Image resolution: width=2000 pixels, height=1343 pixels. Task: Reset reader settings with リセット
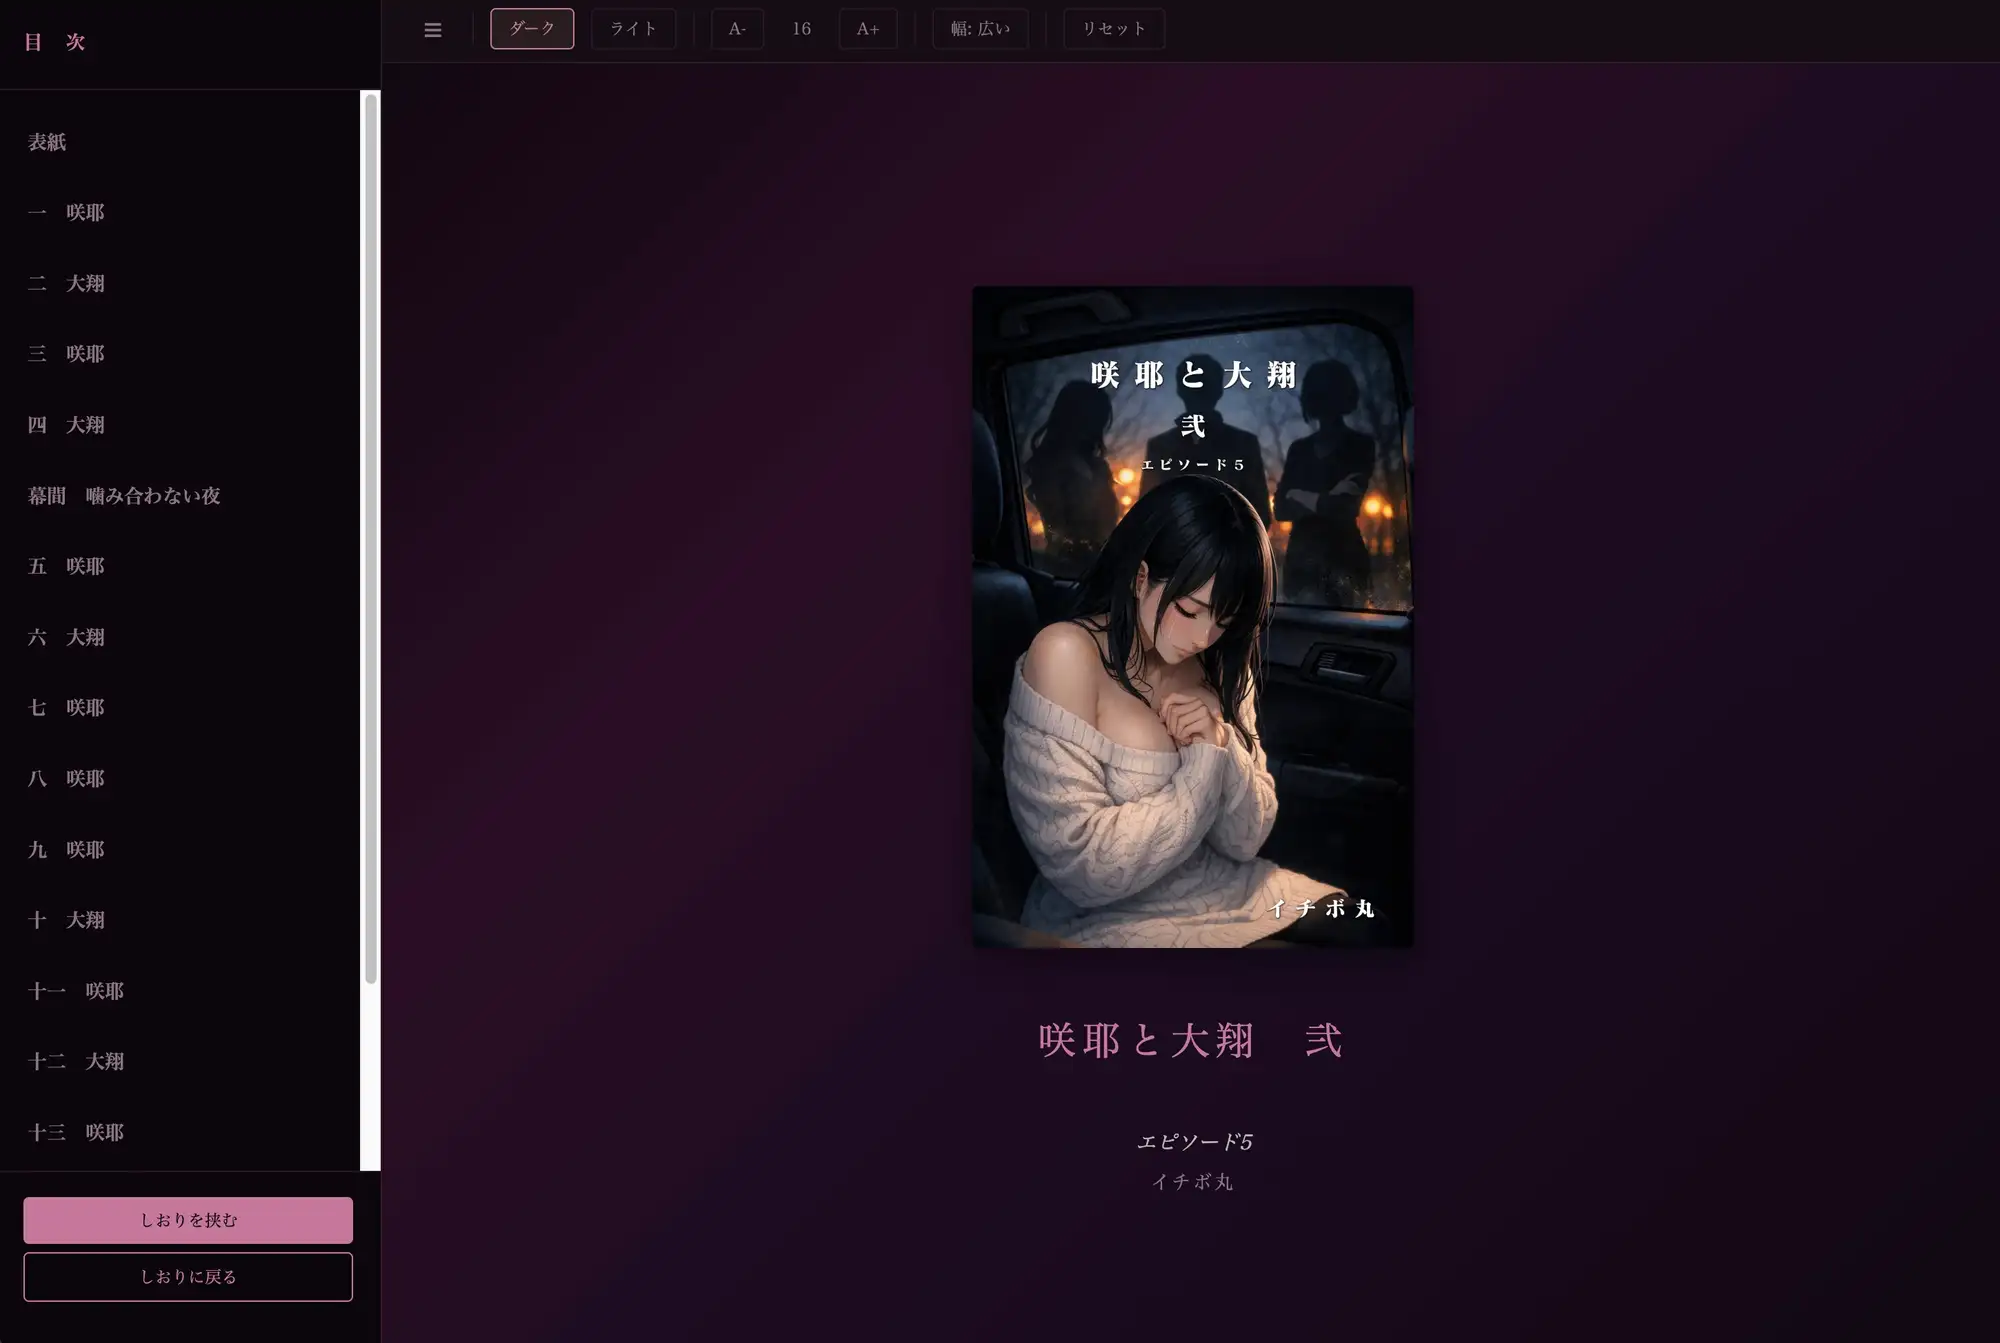pyautogui.click(x=1113, y=29)
